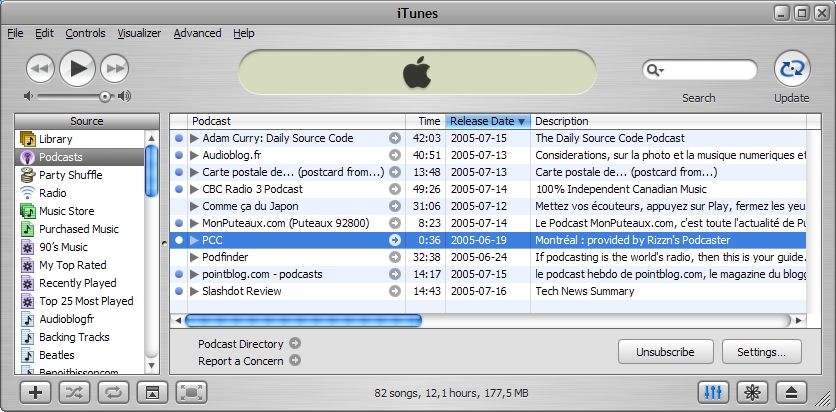Select 90's Music smart playlist
The height and width of the screenshot is (412, 836).
[x=80, y=247]
